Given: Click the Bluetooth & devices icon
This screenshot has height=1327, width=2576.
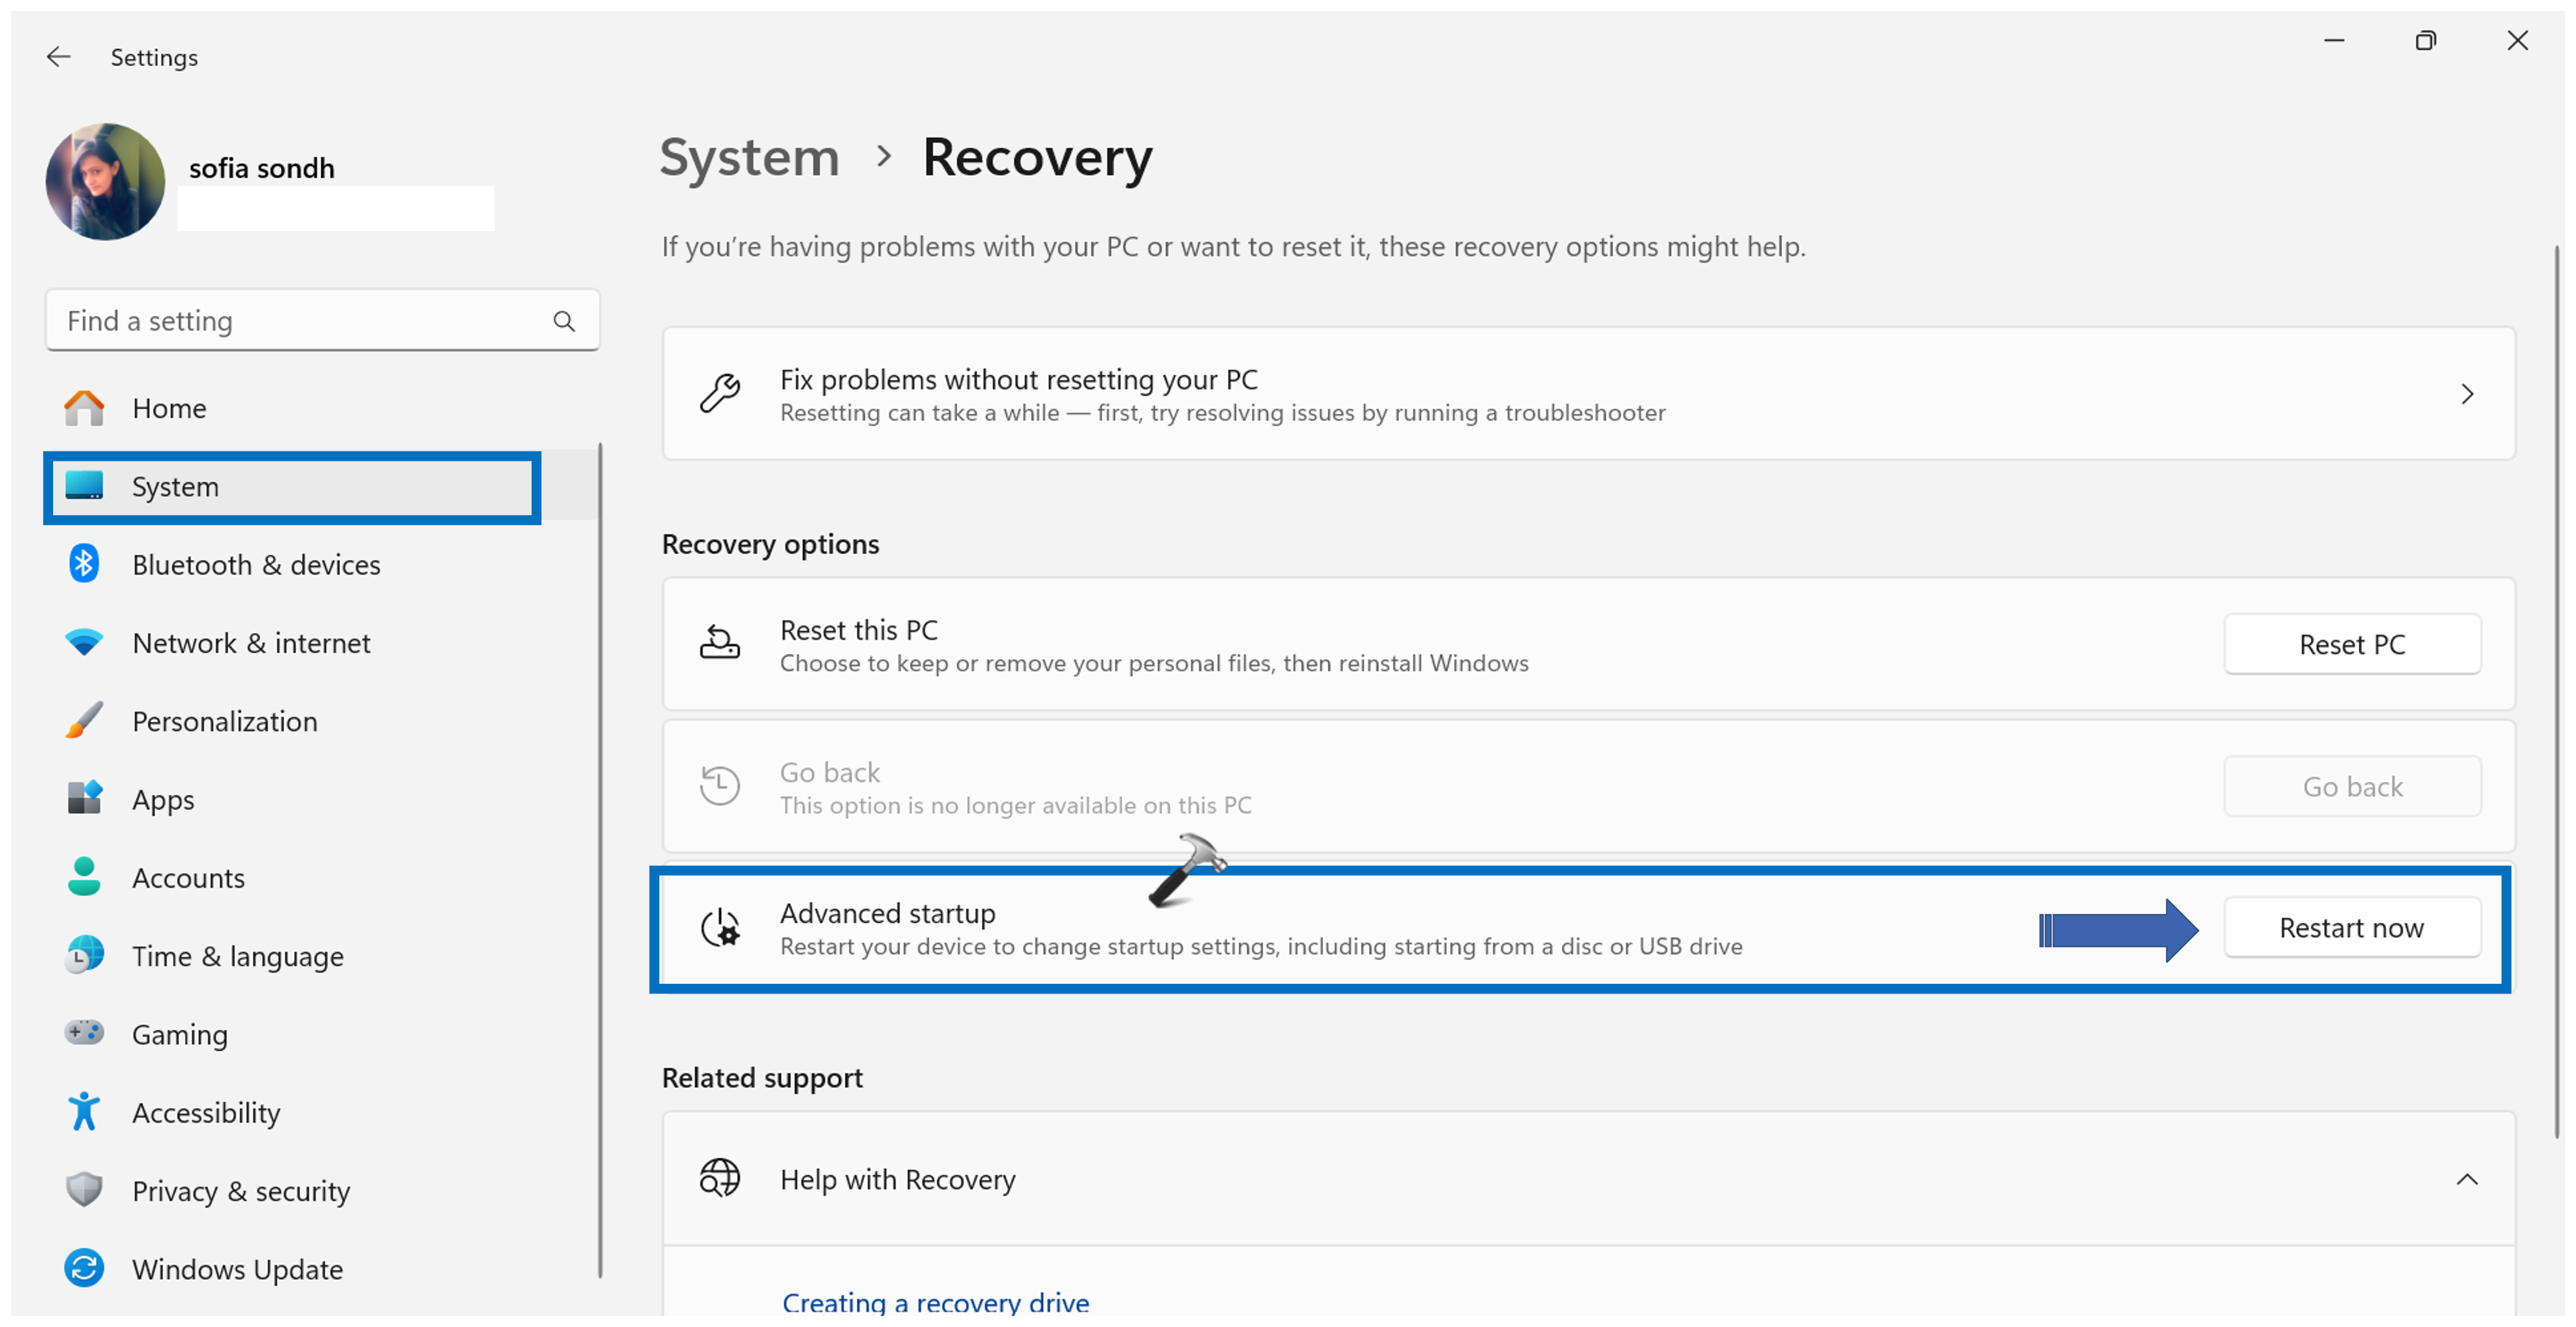Looking at the screenshot, I should click(x=84, y=564).
